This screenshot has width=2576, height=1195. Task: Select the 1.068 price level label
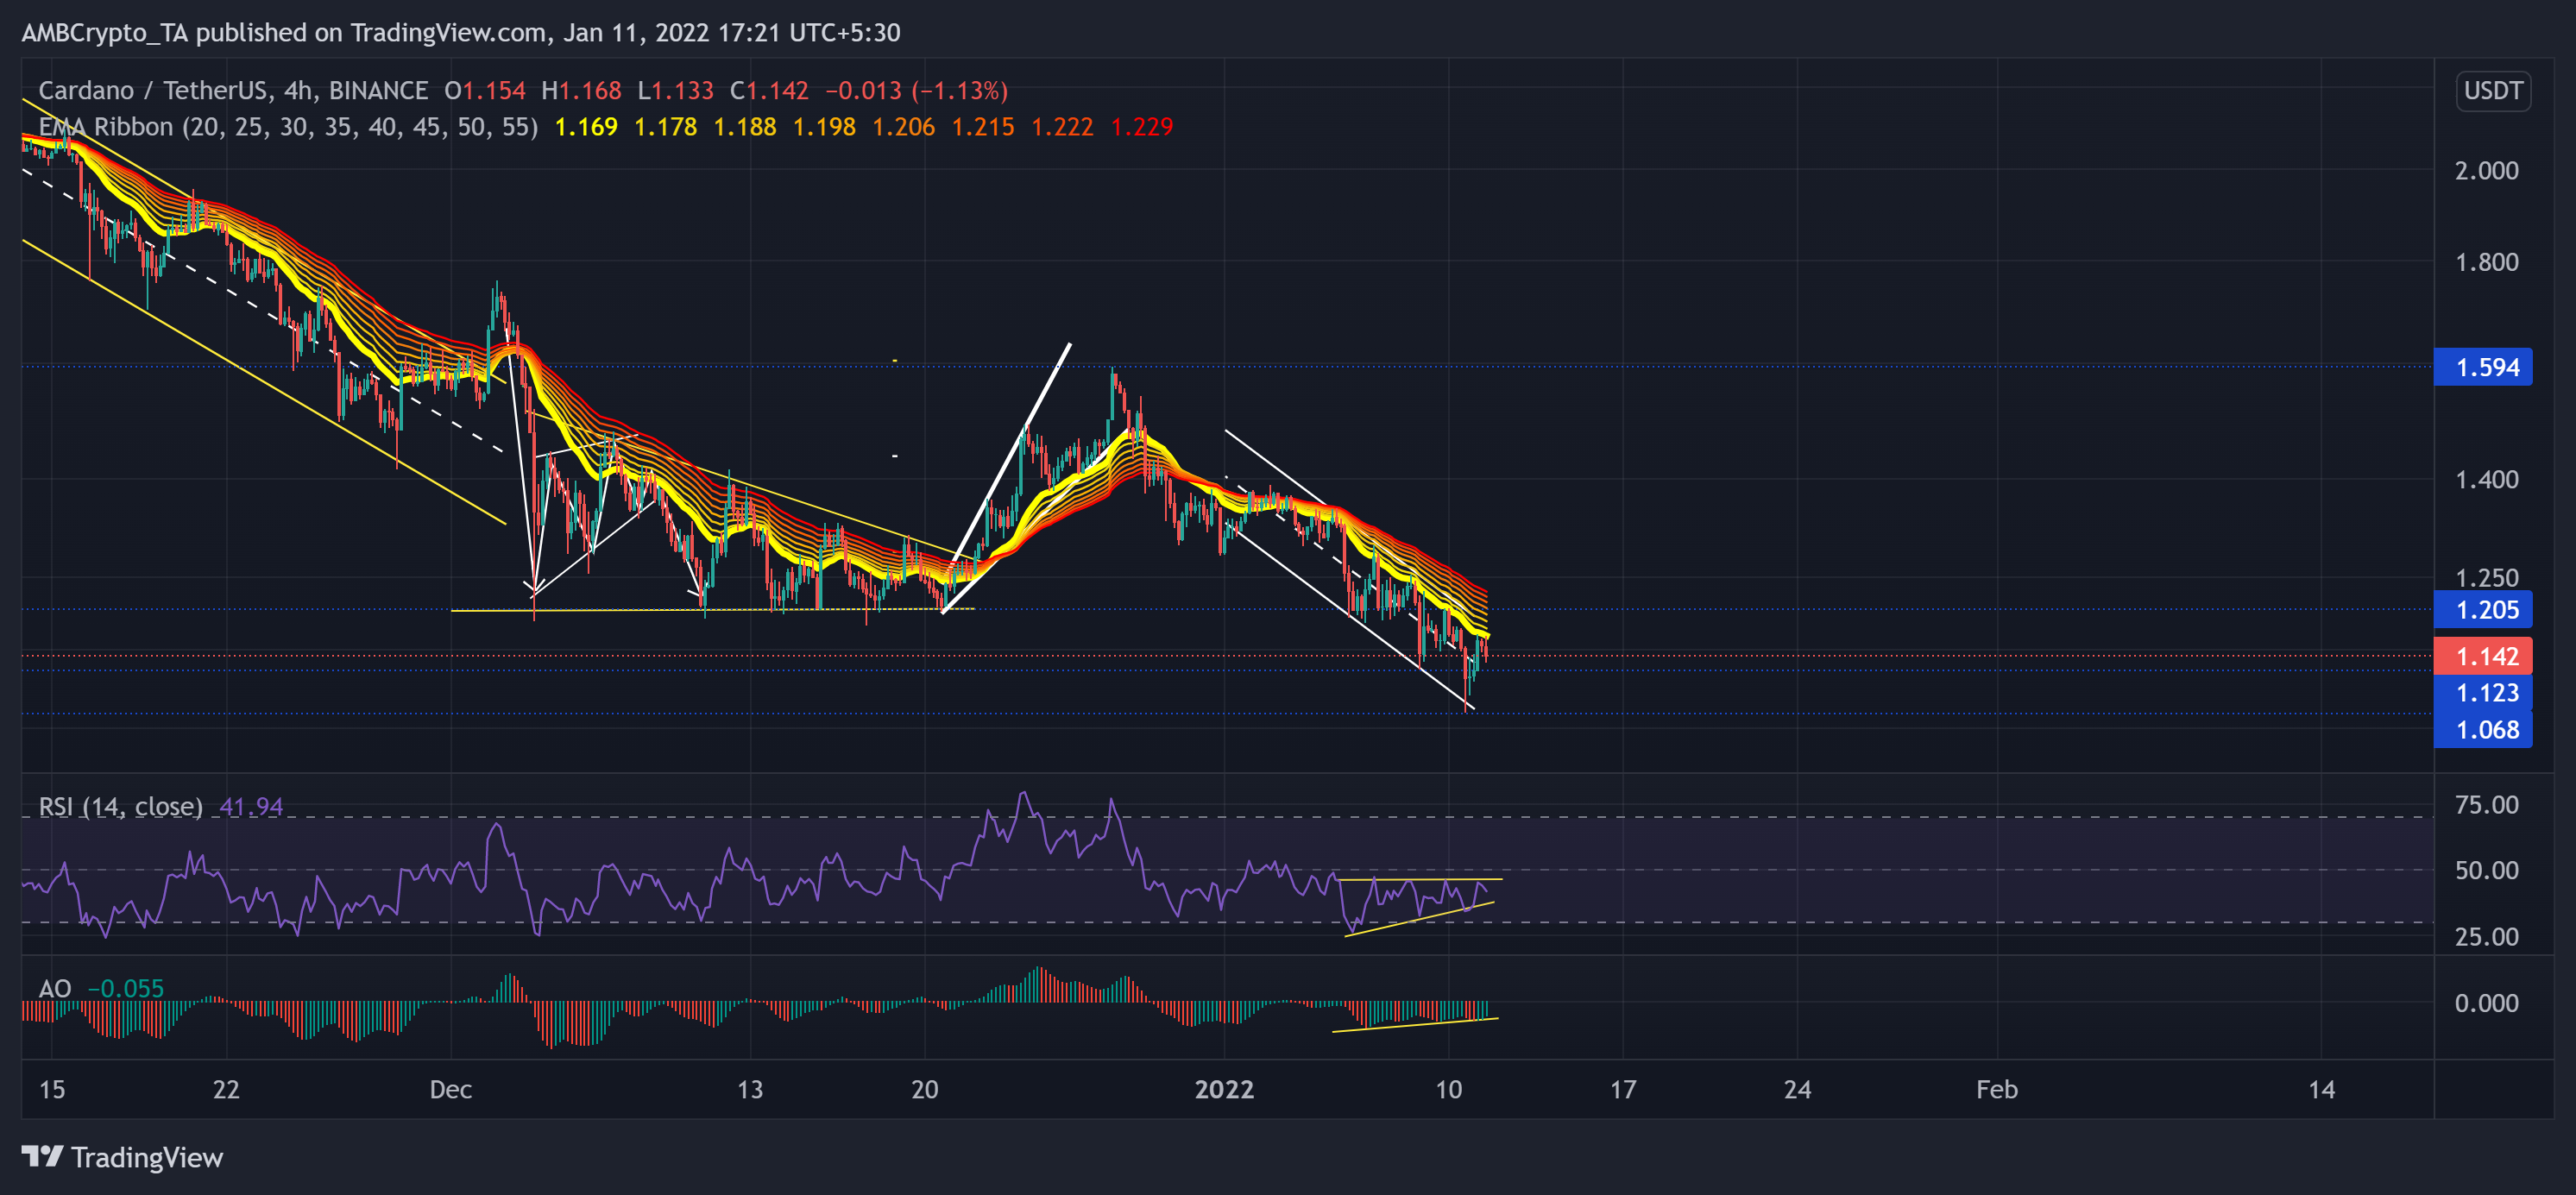click(x=2483, y=729)
